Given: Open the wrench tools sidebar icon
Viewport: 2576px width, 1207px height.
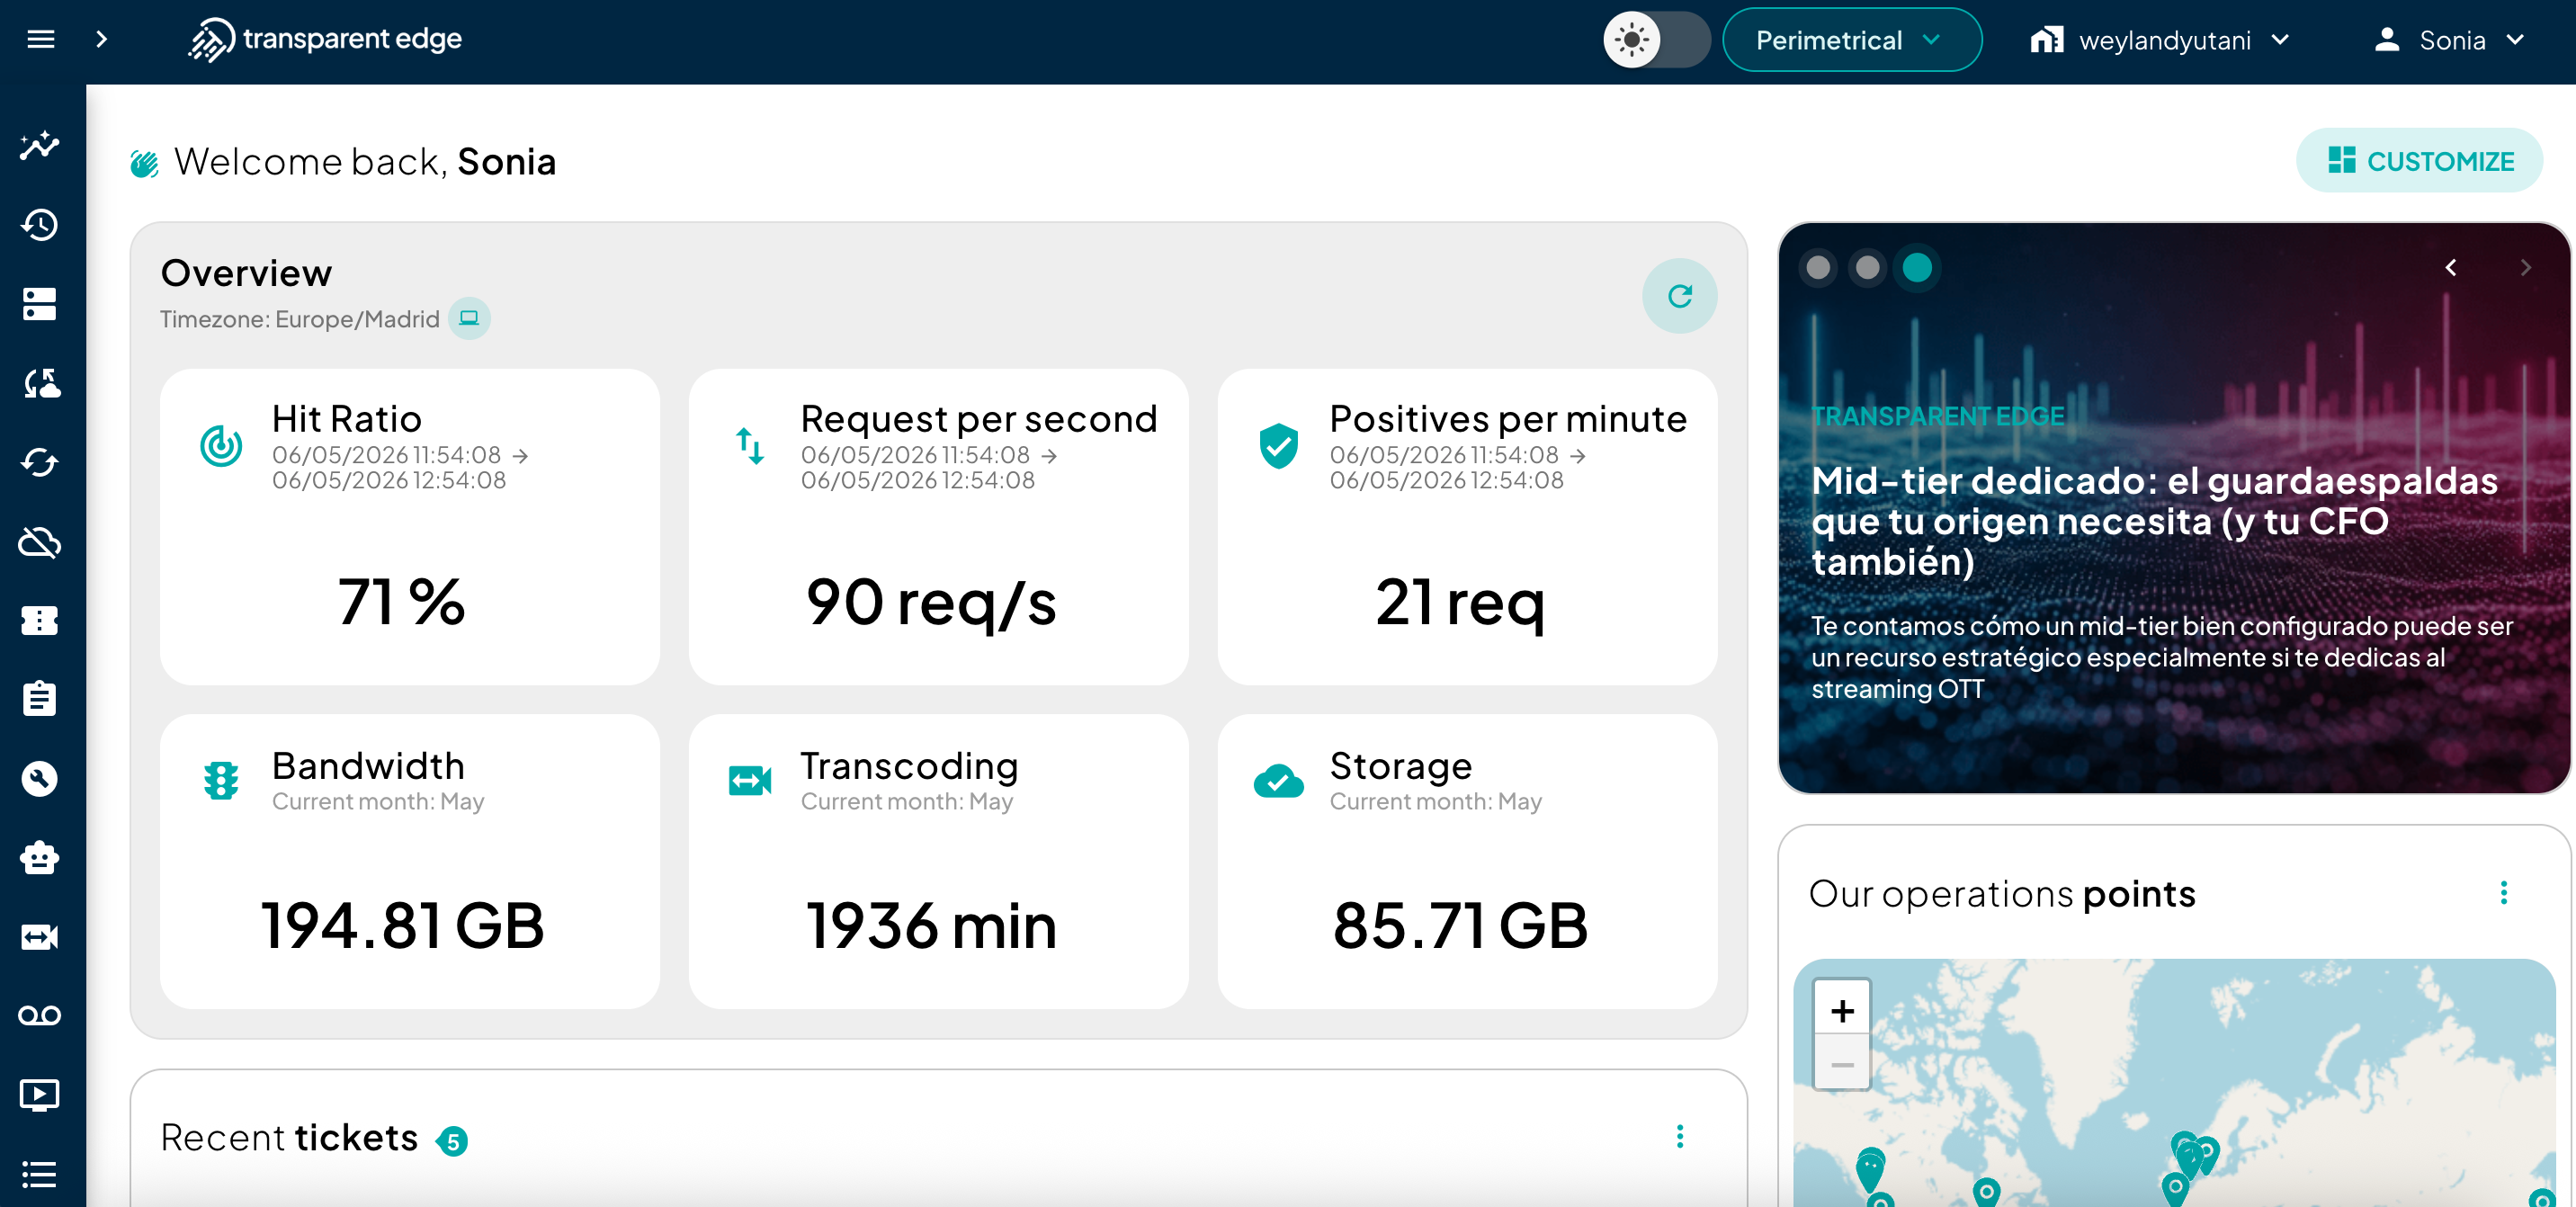Looking at the screenshot, I should 40,779.
